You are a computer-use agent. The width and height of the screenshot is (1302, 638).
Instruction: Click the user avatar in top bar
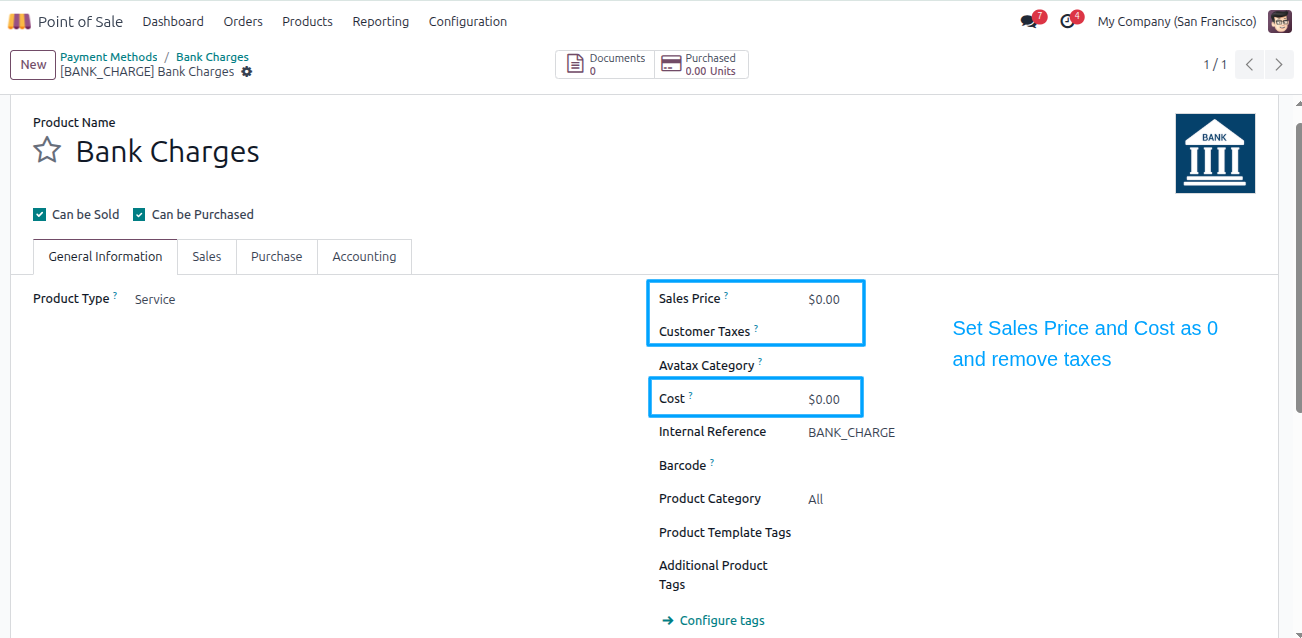click(1280, 21)
